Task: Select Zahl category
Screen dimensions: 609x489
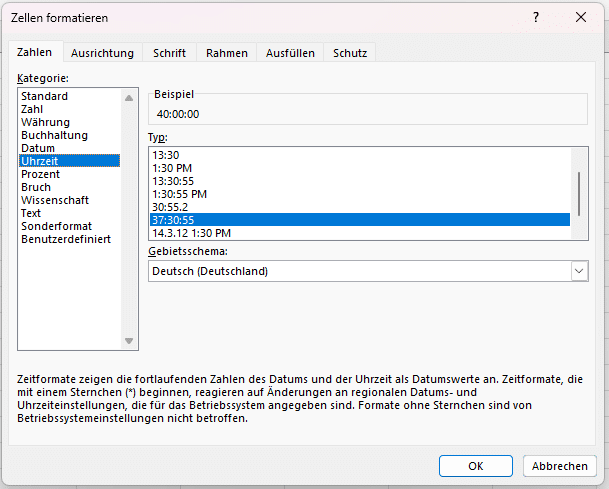Action: coord(70,109)
